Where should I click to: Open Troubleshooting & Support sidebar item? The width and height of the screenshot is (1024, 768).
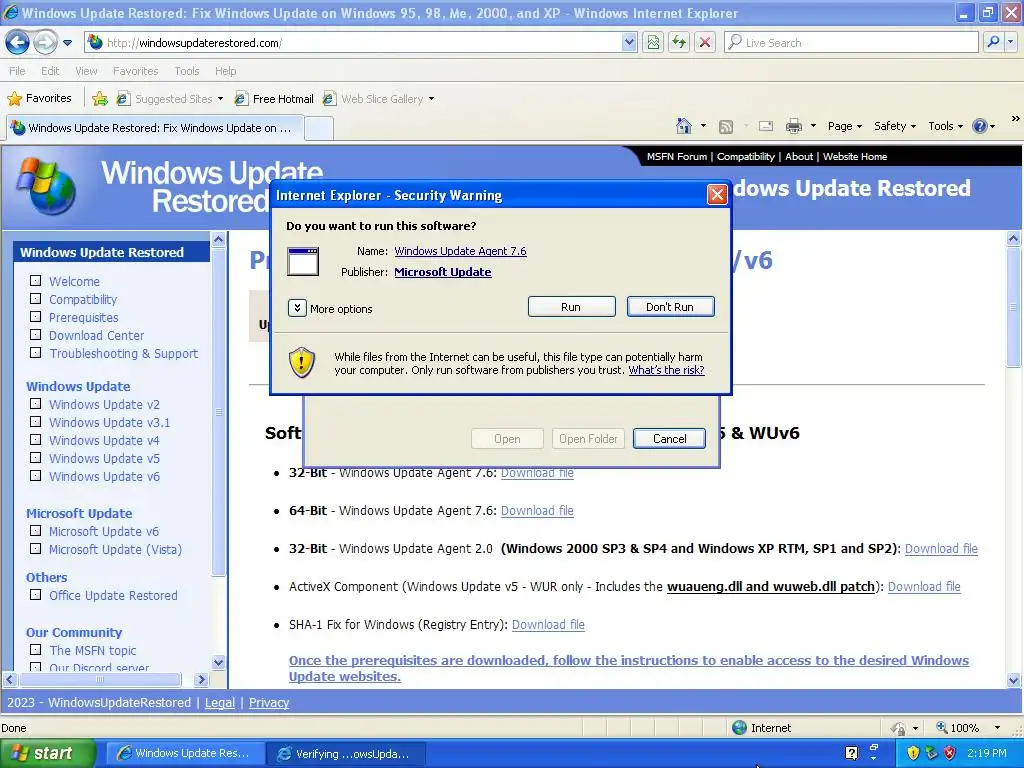point(123,353)
